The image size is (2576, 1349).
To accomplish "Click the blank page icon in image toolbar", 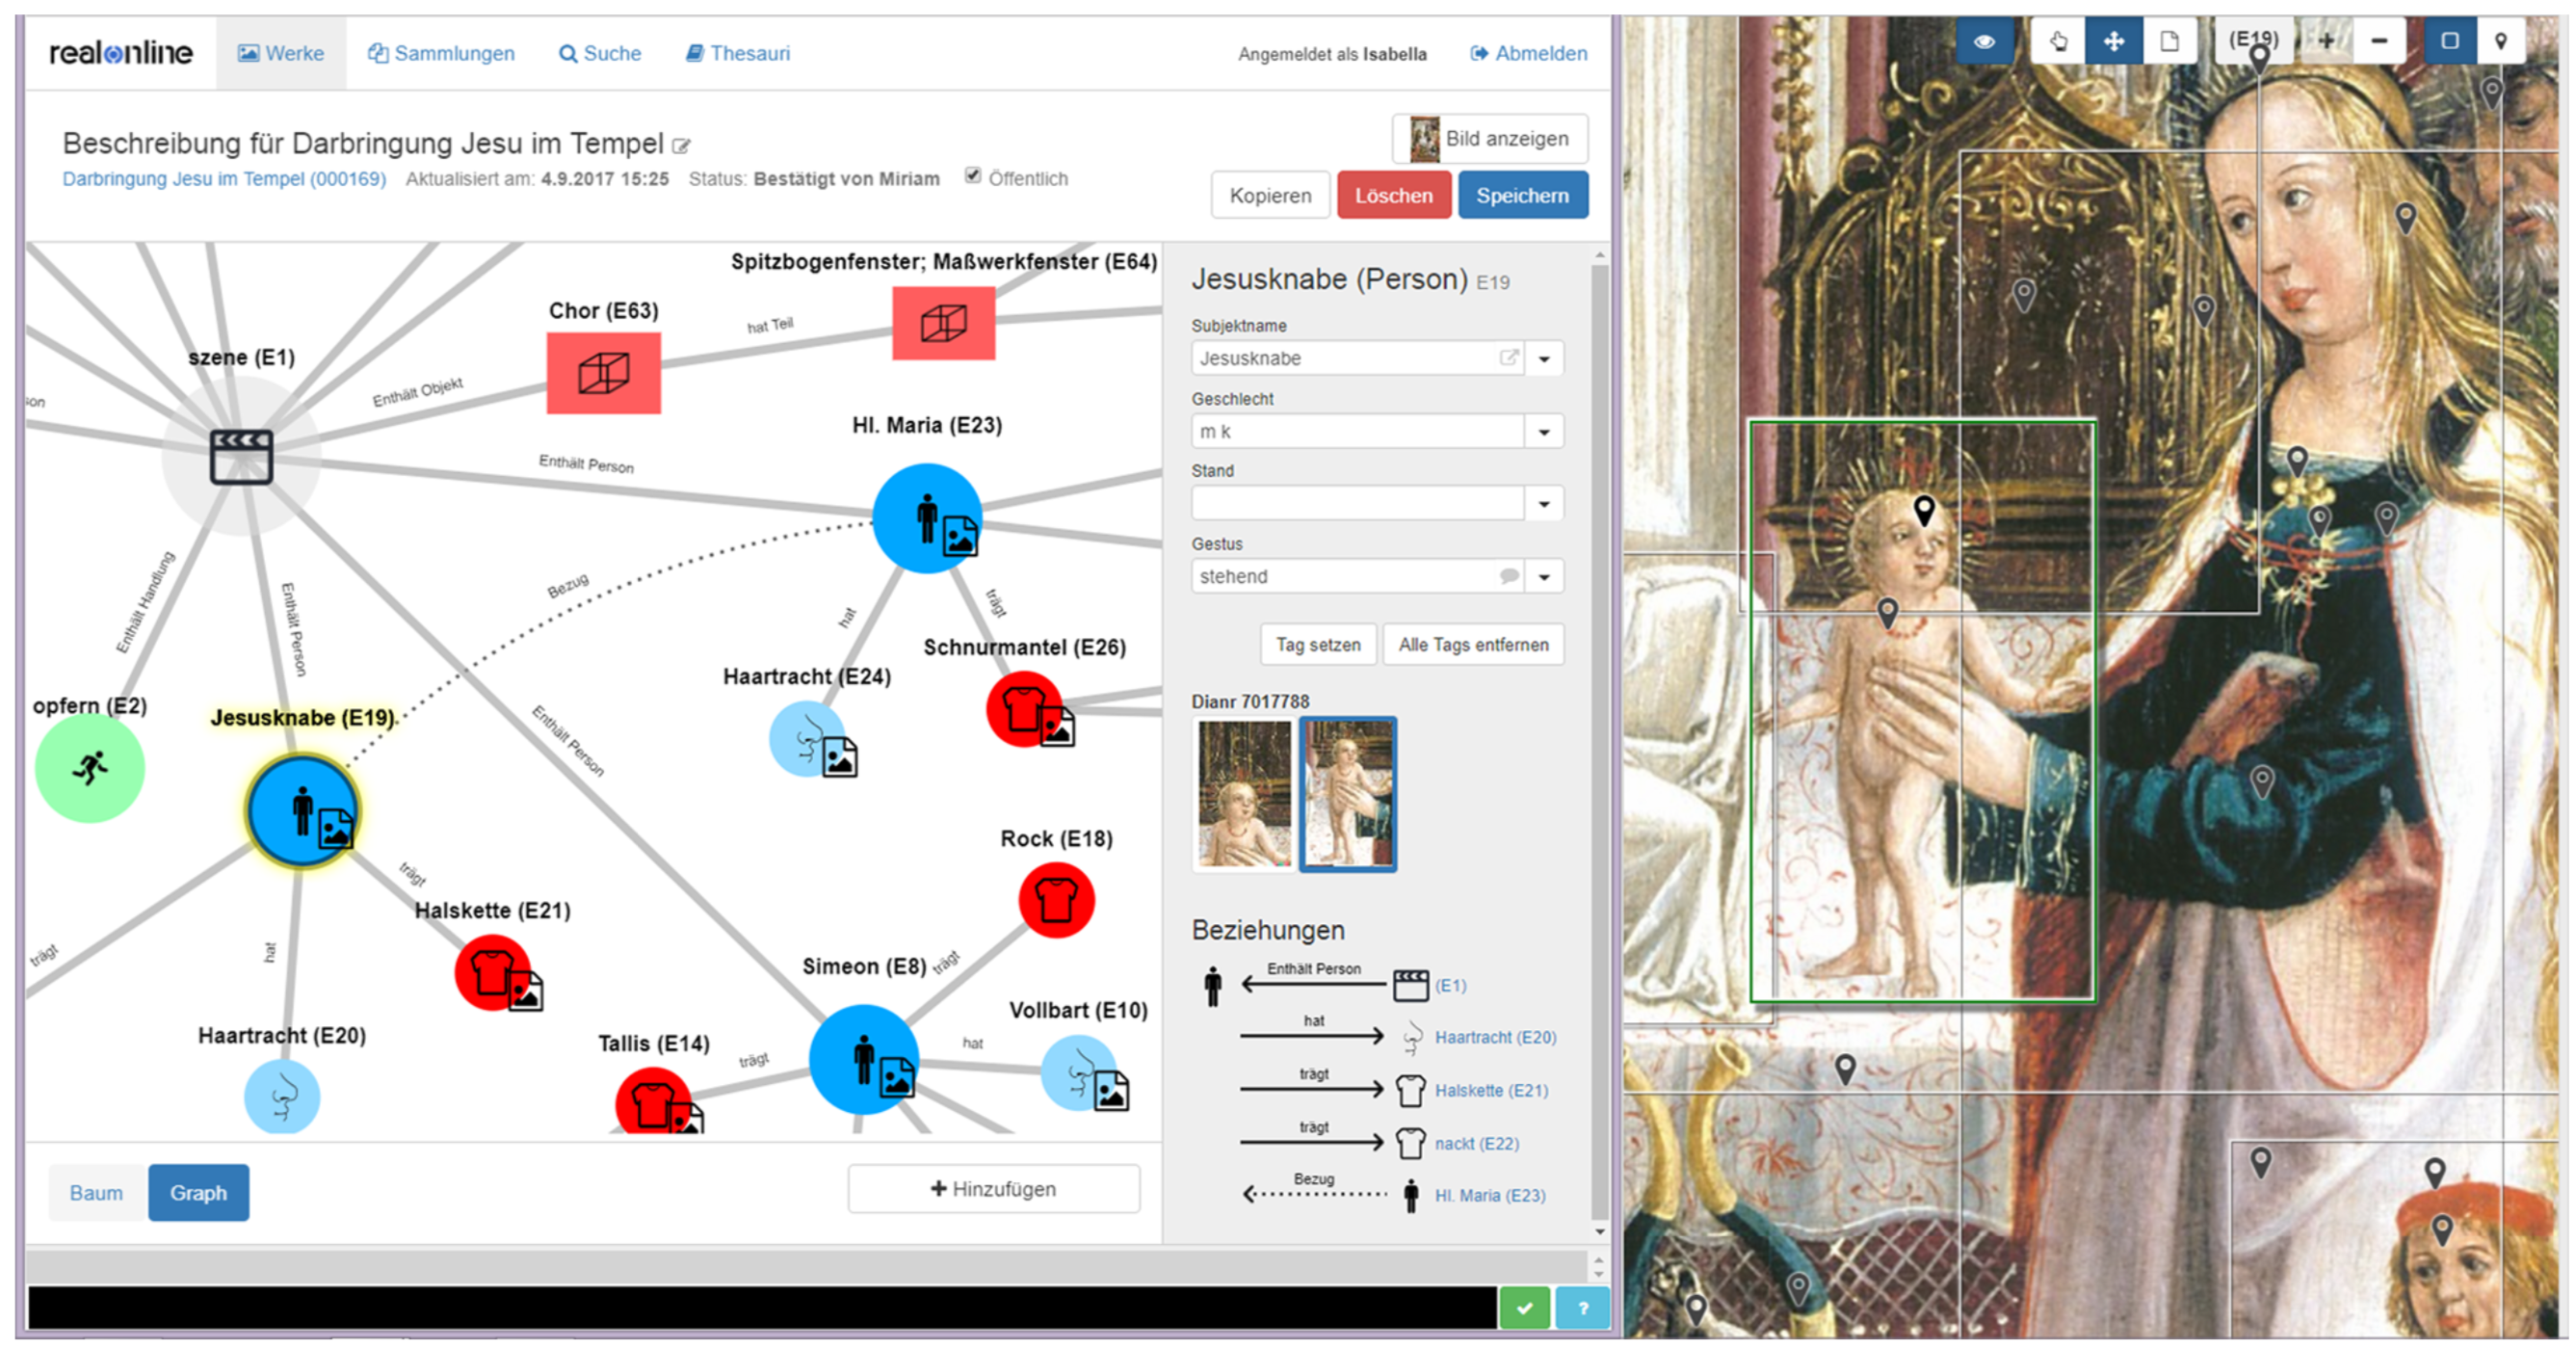I will pos(2169,41).
